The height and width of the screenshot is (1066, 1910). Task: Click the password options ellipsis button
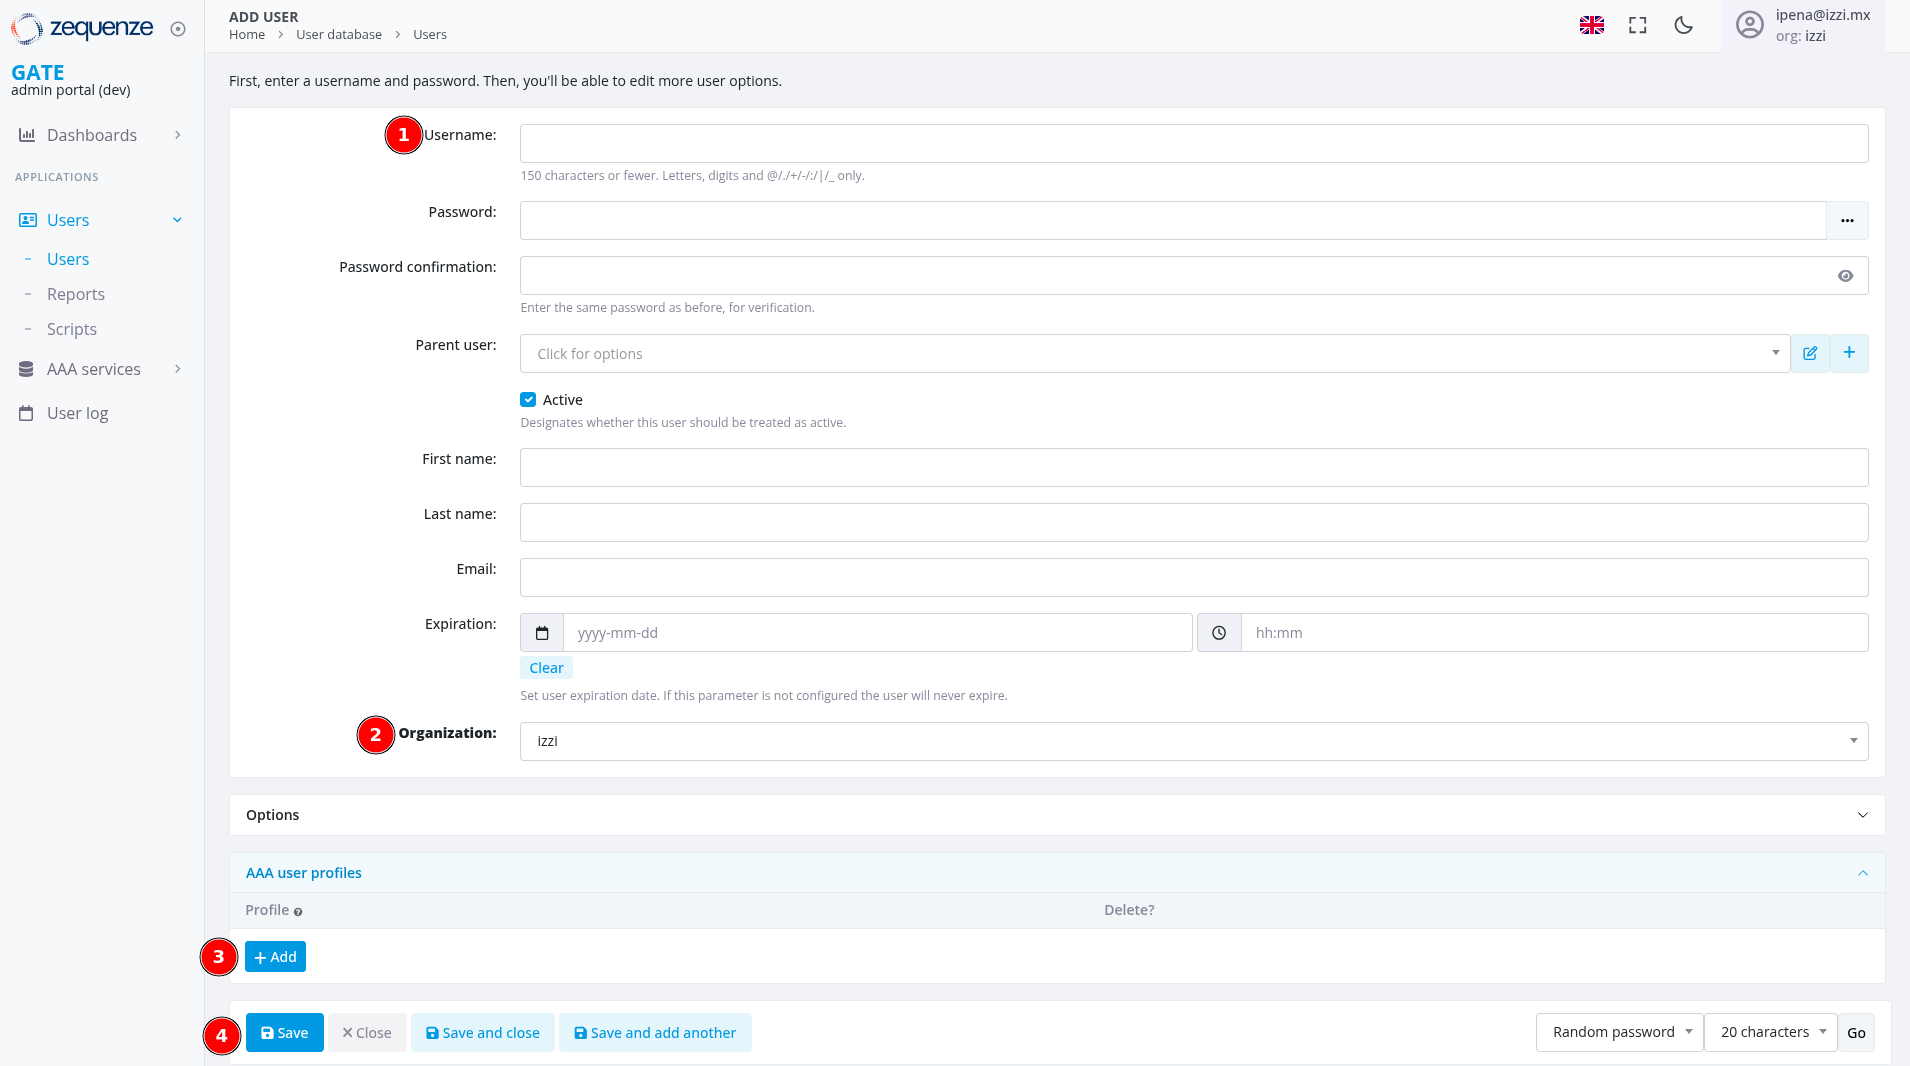click(x=1846, y=221)
